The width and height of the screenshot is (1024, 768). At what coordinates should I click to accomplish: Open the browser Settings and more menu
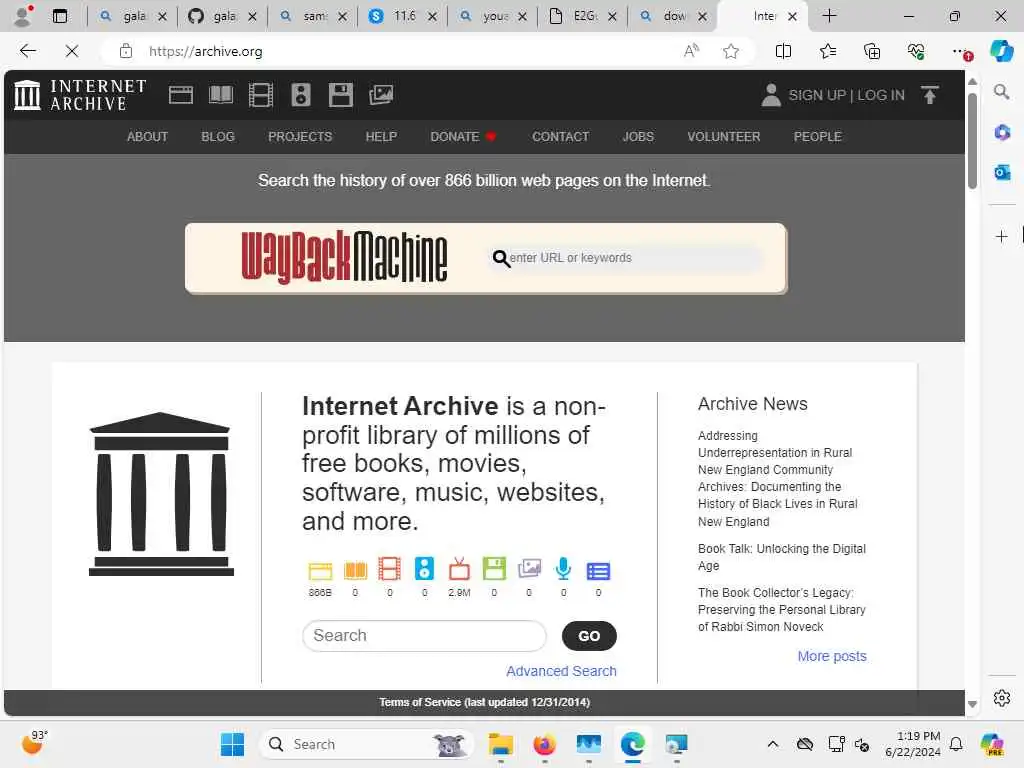960,51
